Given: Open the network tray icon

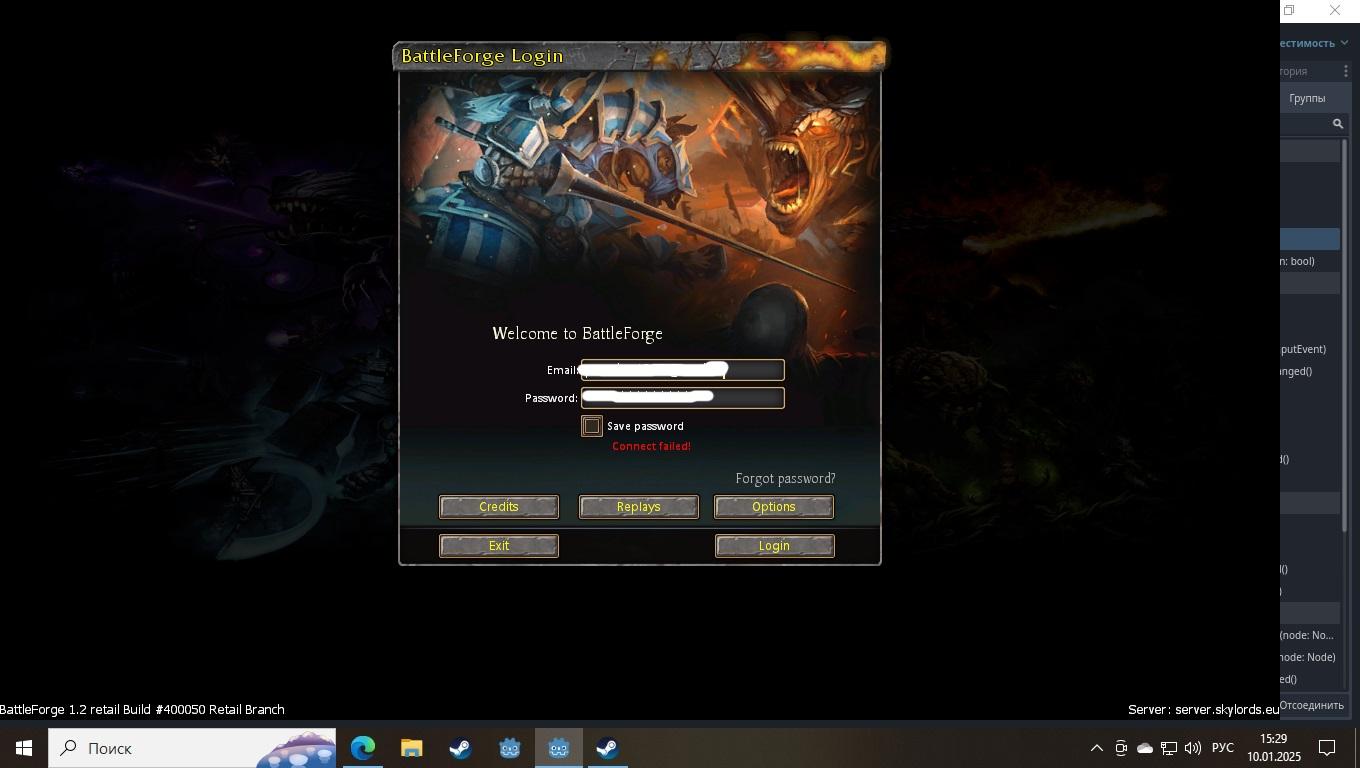Looking at the screenshot, I should pyautogui.click(x=1168, y=748).
